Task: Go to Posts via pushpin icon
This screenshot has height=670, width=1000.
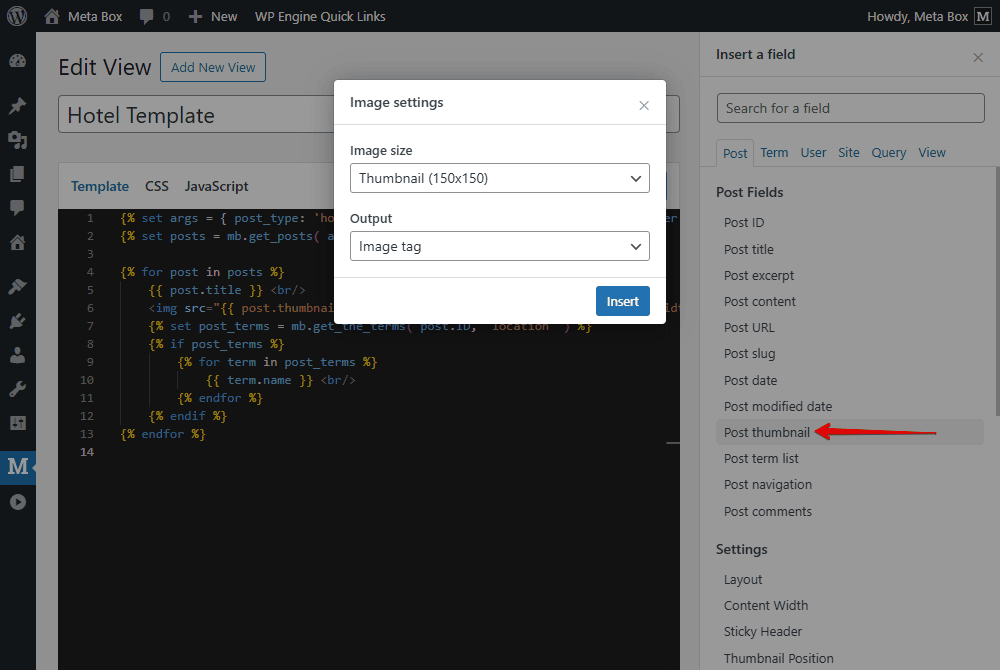Action: pos(17,106)
